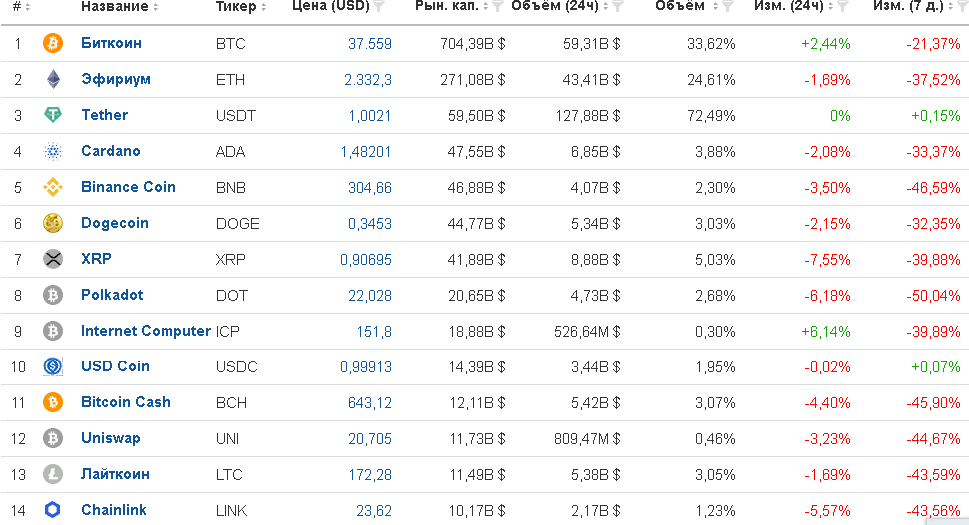Select ticker text DOGE
Image resolution: width=969 pixels, height=525 pixels.
pyautogui.click(x=237, y=224)
